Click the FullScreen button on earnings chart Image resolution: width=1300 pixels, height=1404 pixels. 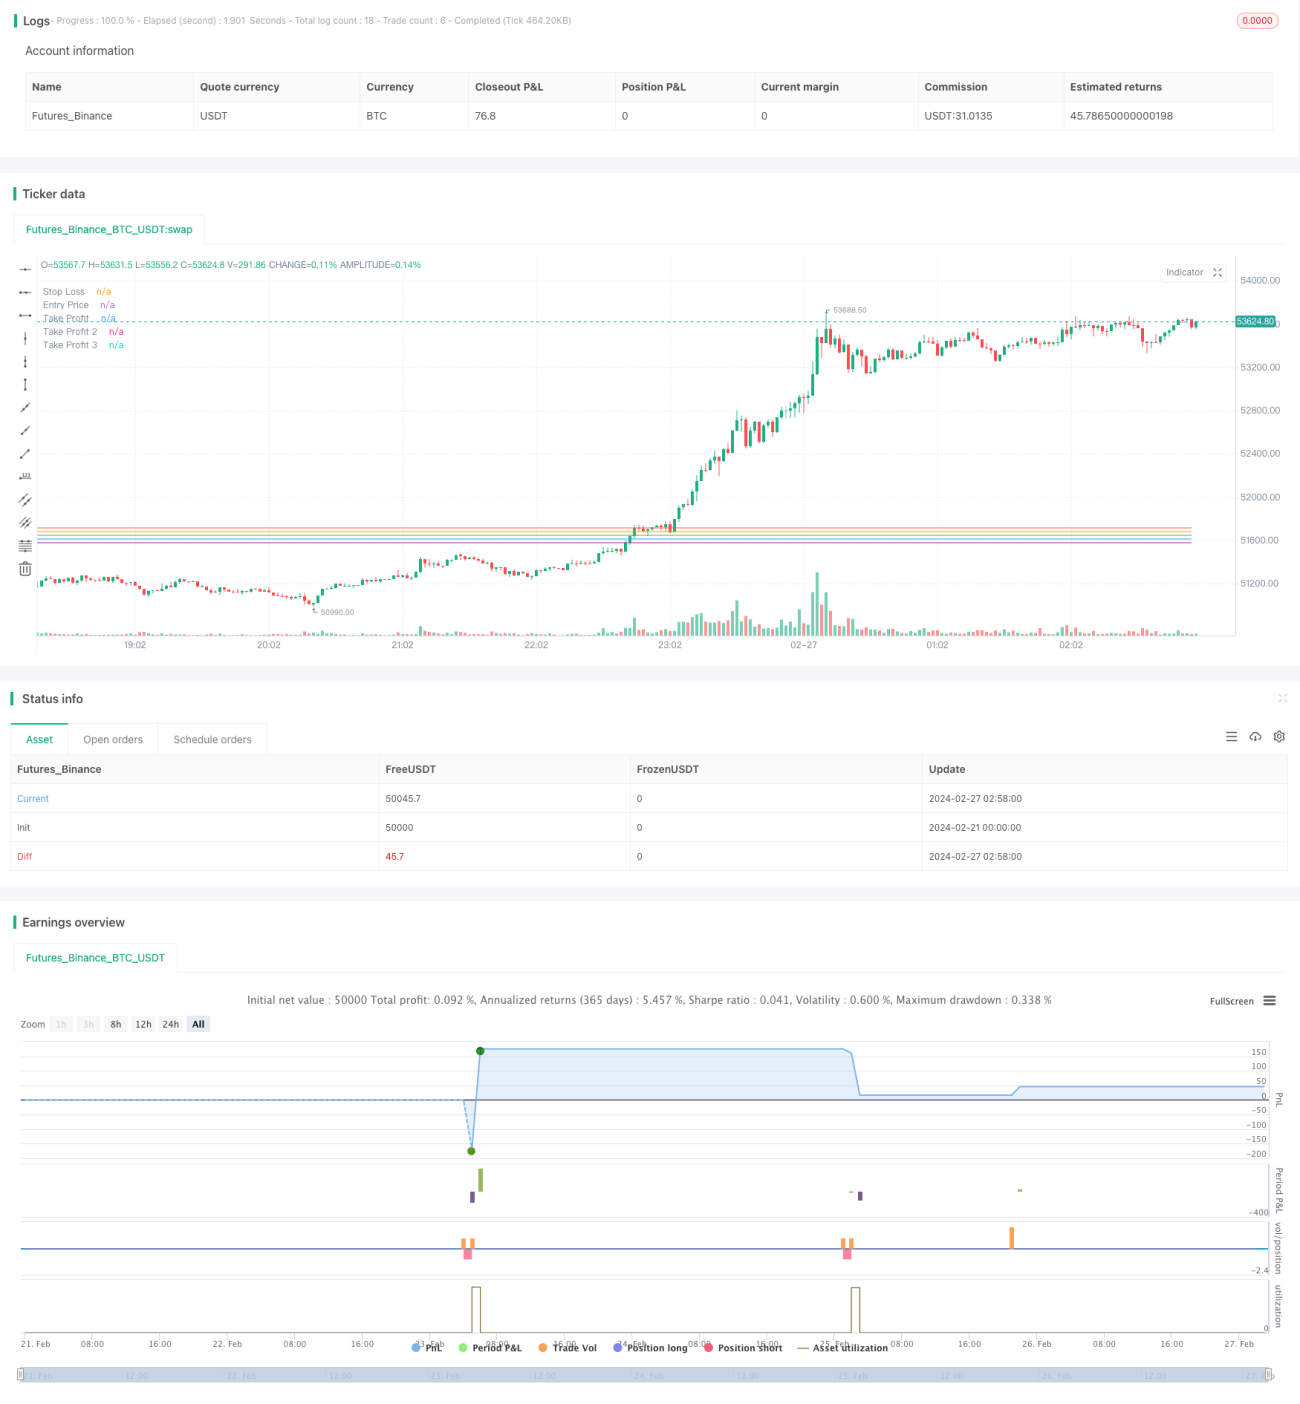(1231, 1001)
